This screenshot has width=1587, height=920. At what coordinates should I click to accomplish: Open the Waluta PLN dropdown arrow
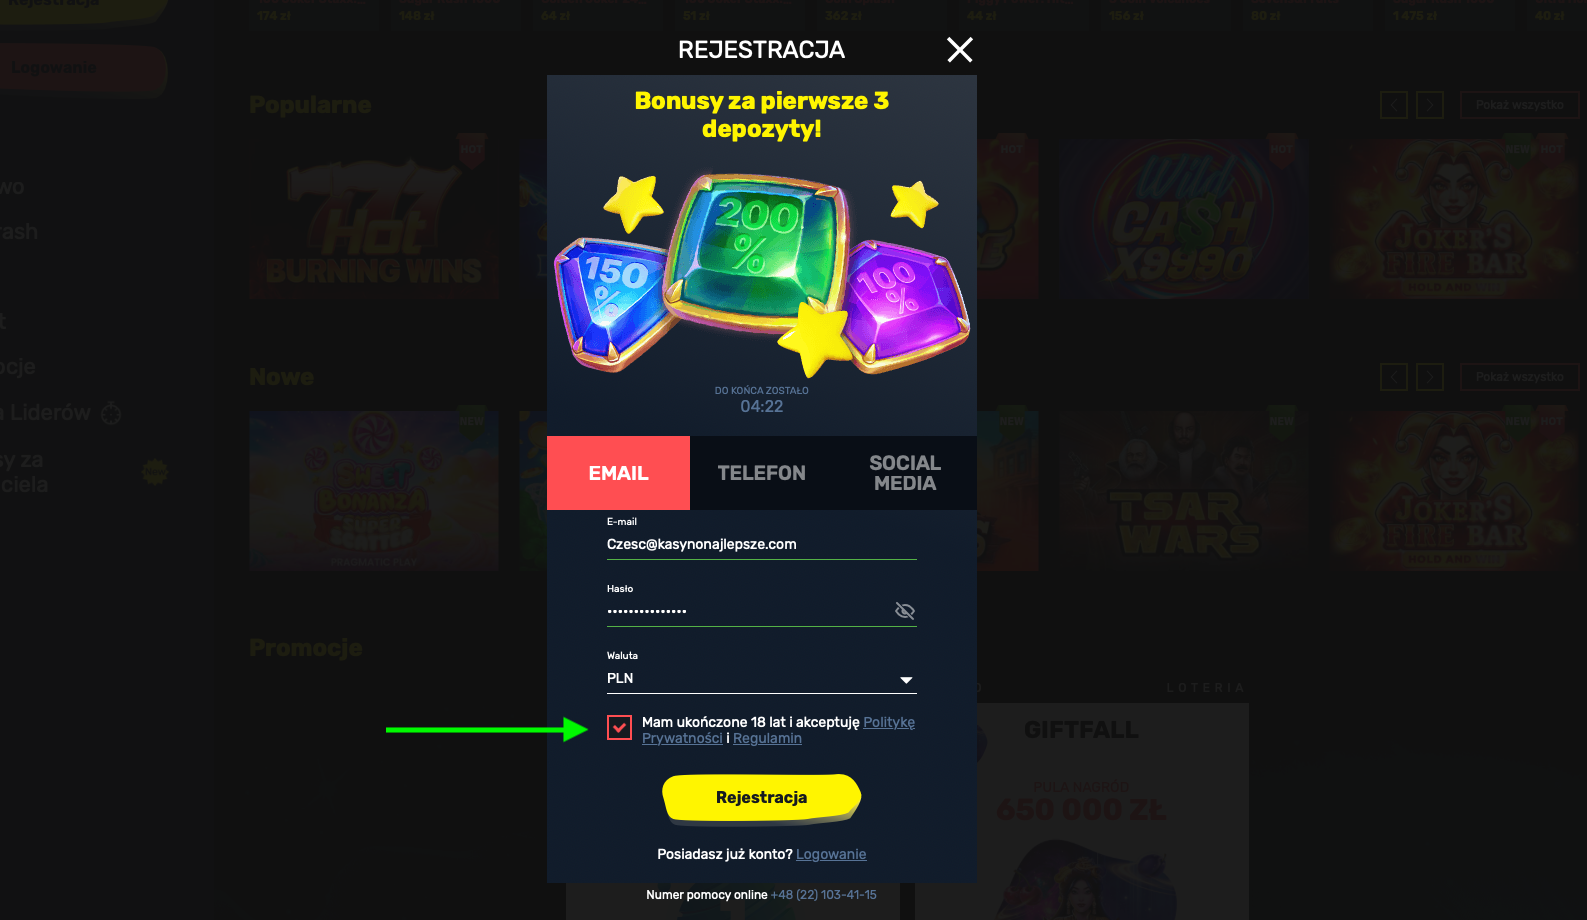(x=906, y=680)
